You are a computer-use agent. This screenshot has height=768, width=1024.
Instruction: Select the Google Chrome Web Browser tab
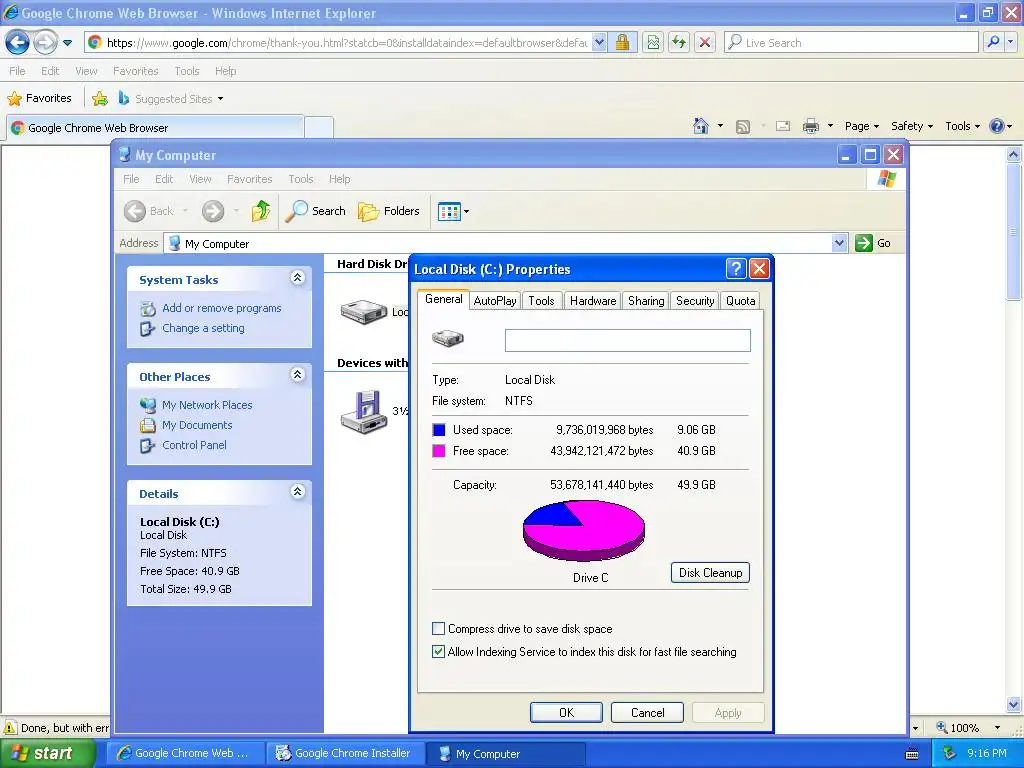pos(155,127)
